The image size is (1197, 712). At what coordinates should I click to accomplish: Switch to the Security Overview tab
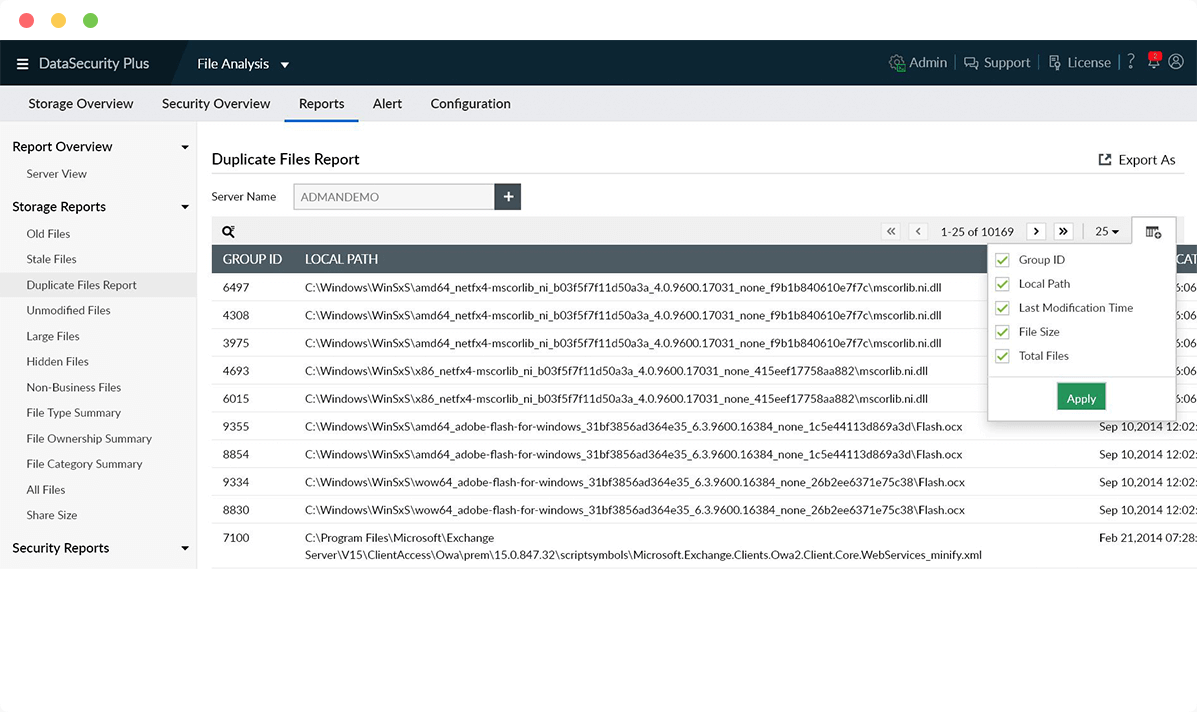point(216,104)
